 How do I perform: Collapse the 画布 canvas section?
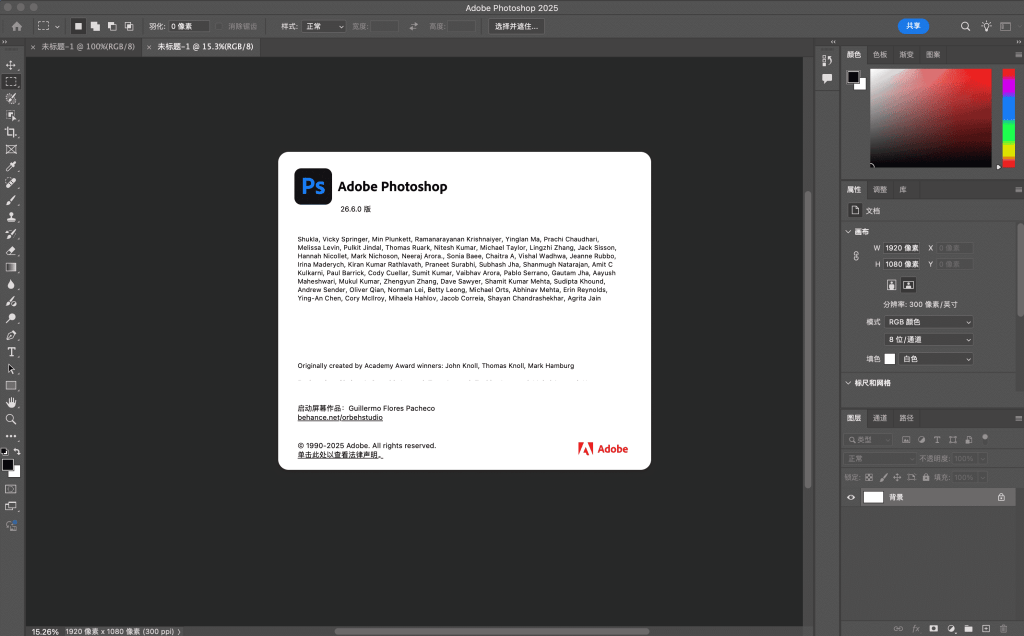pyautogui.click(x=848, y=232)
